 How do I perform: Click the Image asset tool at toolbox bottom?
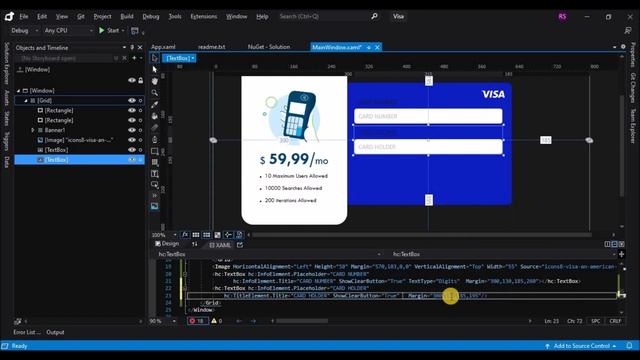[x=155, y=206]
